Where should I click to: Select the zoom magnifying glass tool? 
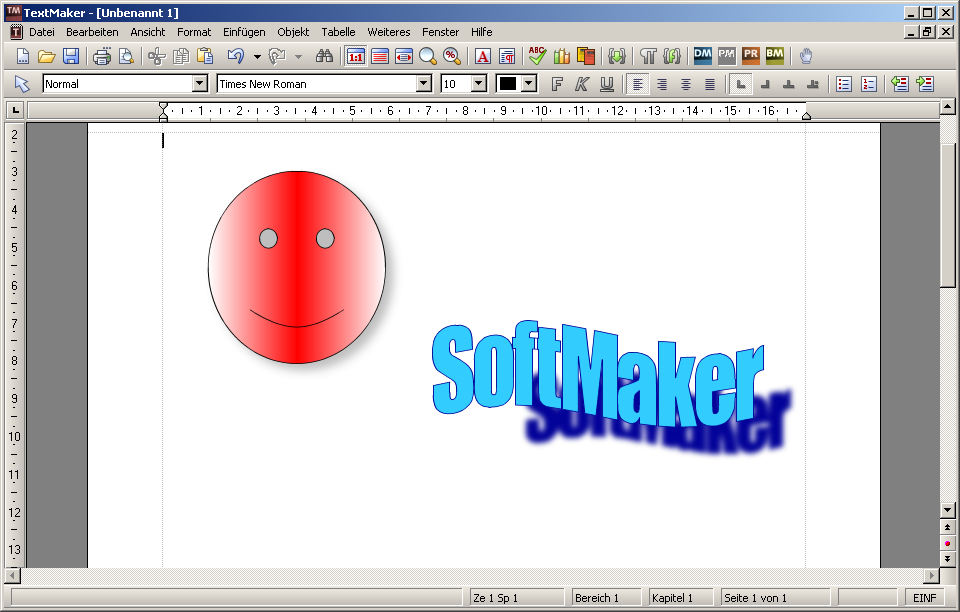coord(428,56)
